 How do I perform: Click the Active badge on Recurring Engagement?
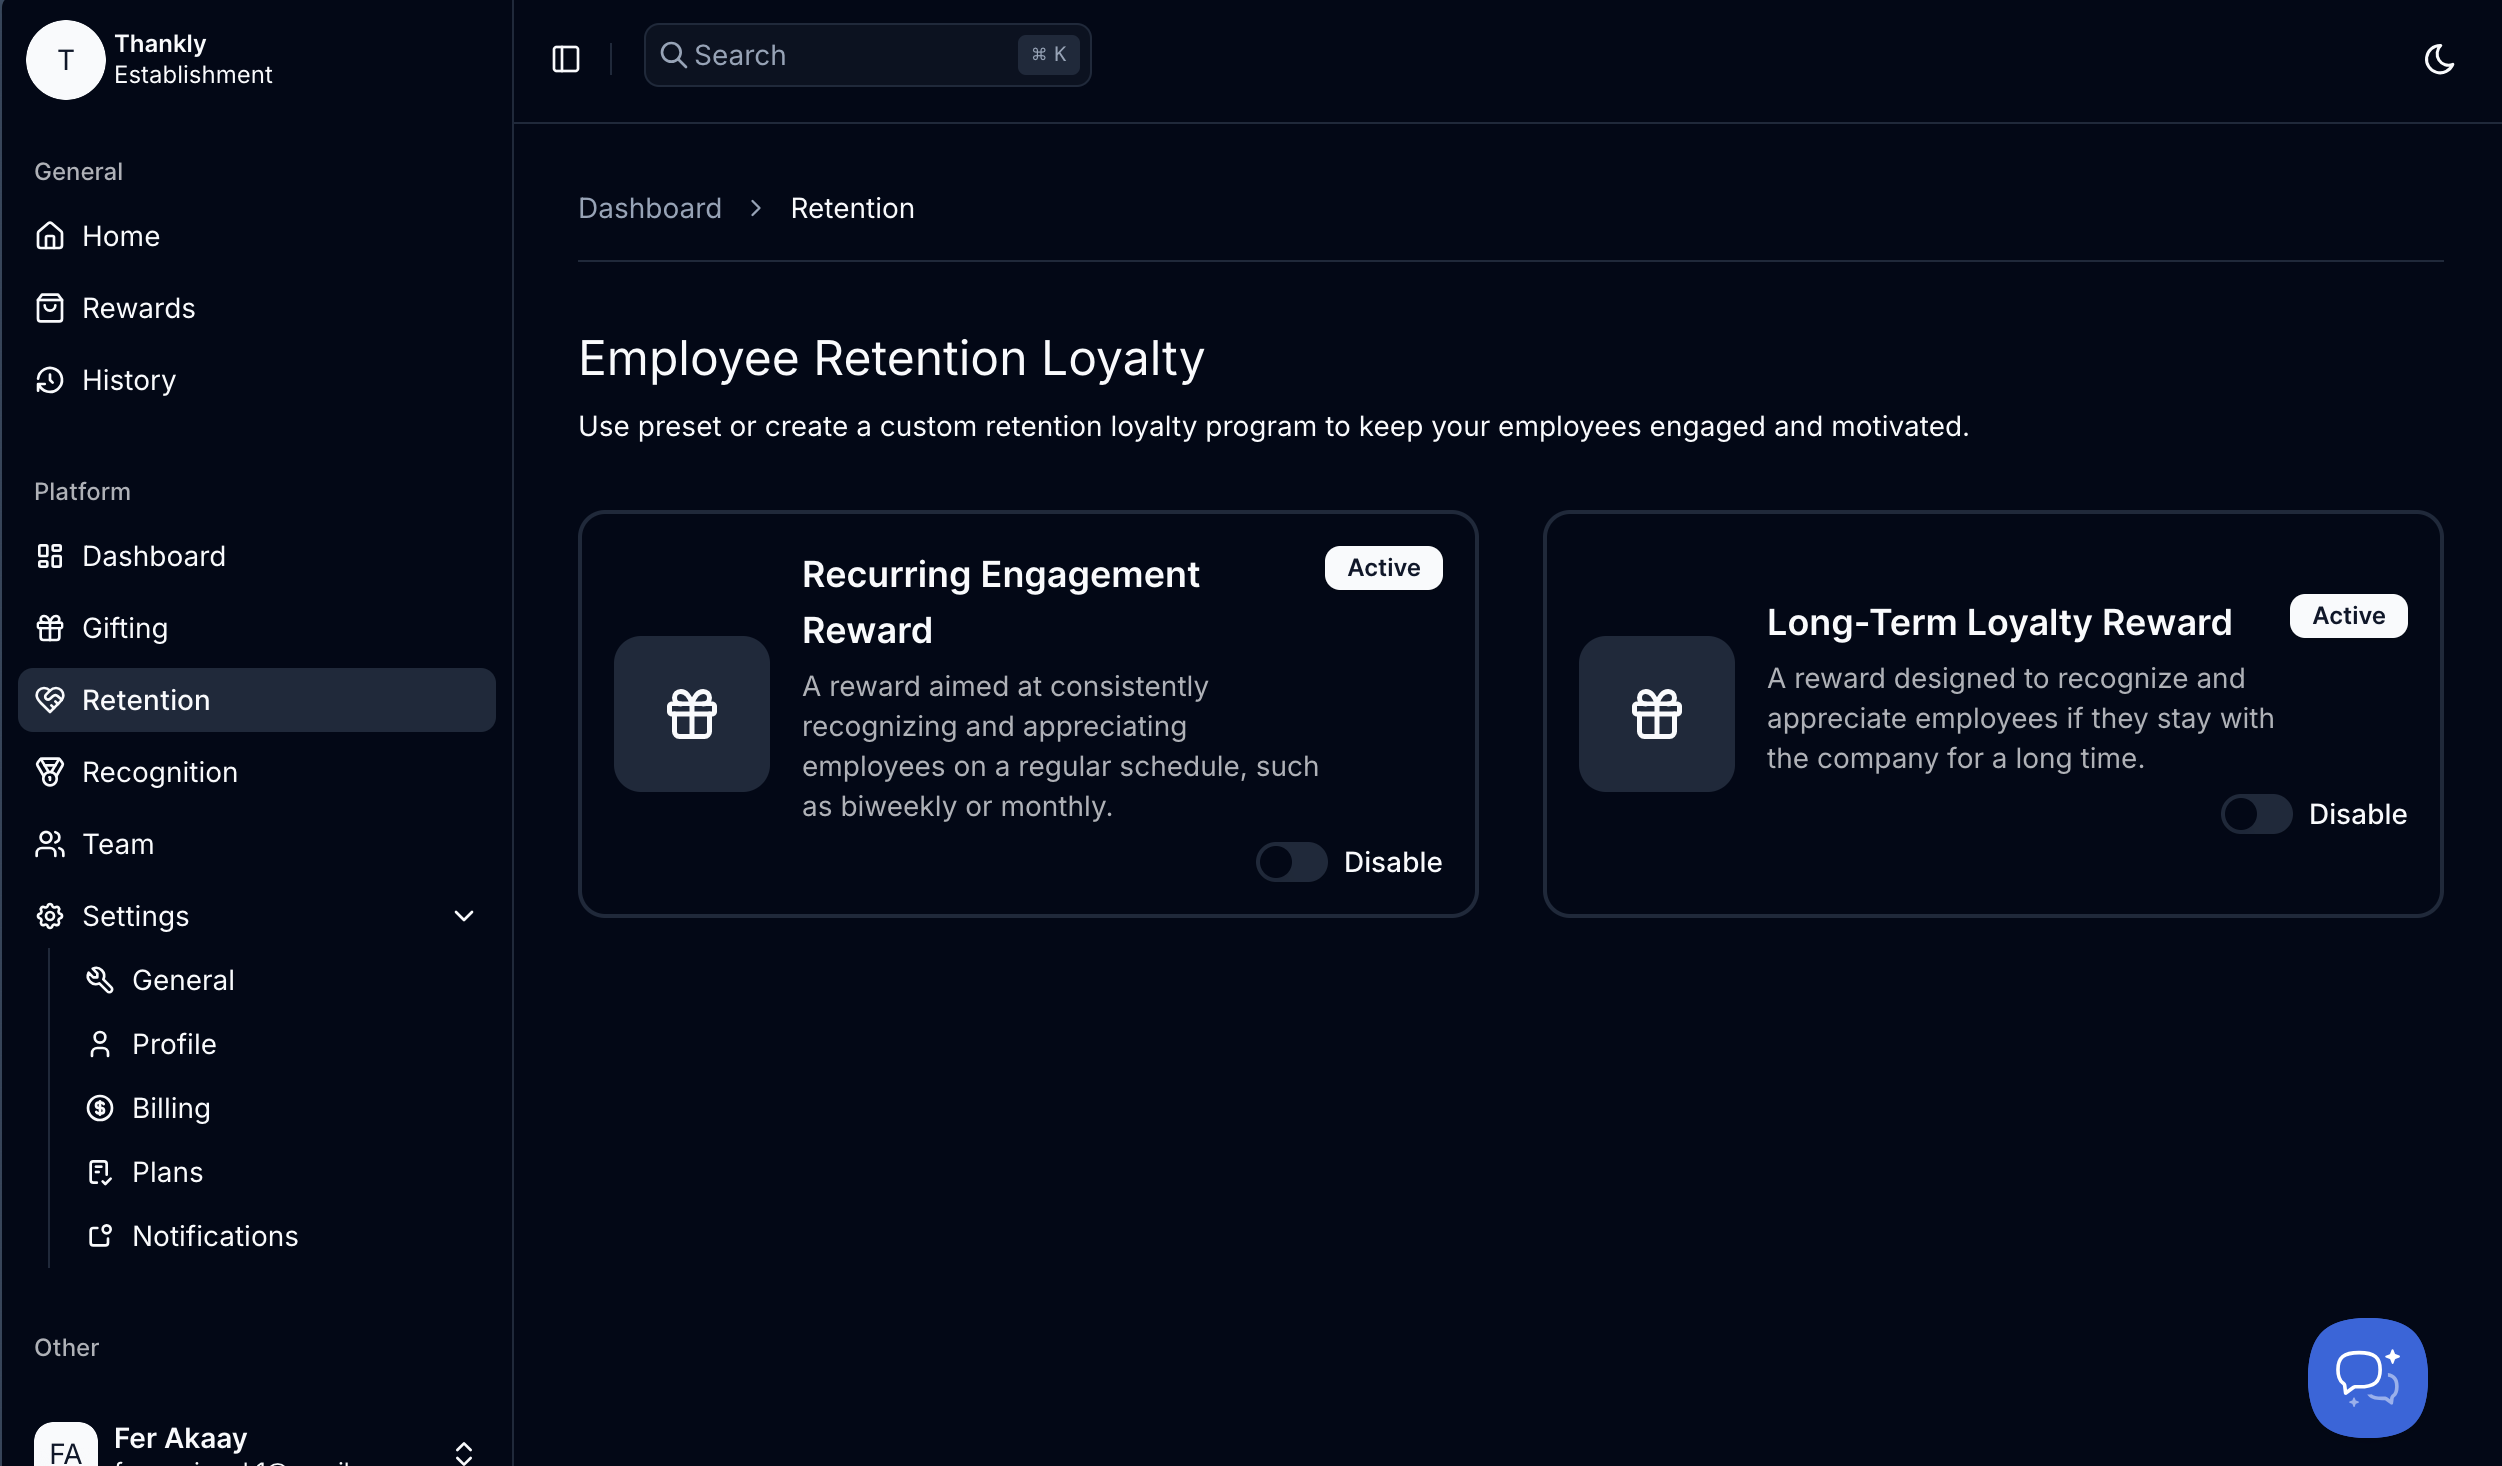pyautogui.click(x=1383, y=568)
